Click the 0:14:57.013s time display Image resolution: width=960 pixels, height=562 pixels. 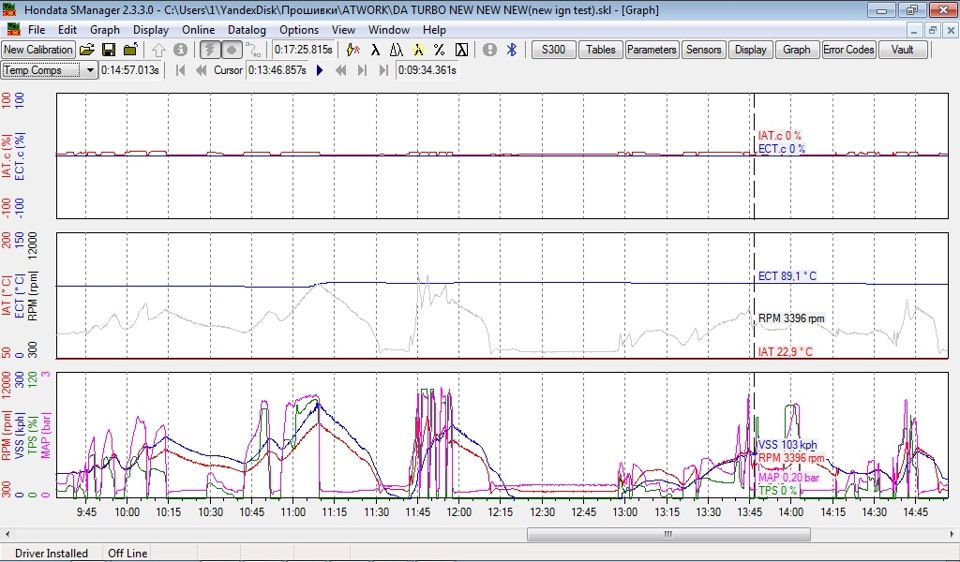[x=130, y=70]
